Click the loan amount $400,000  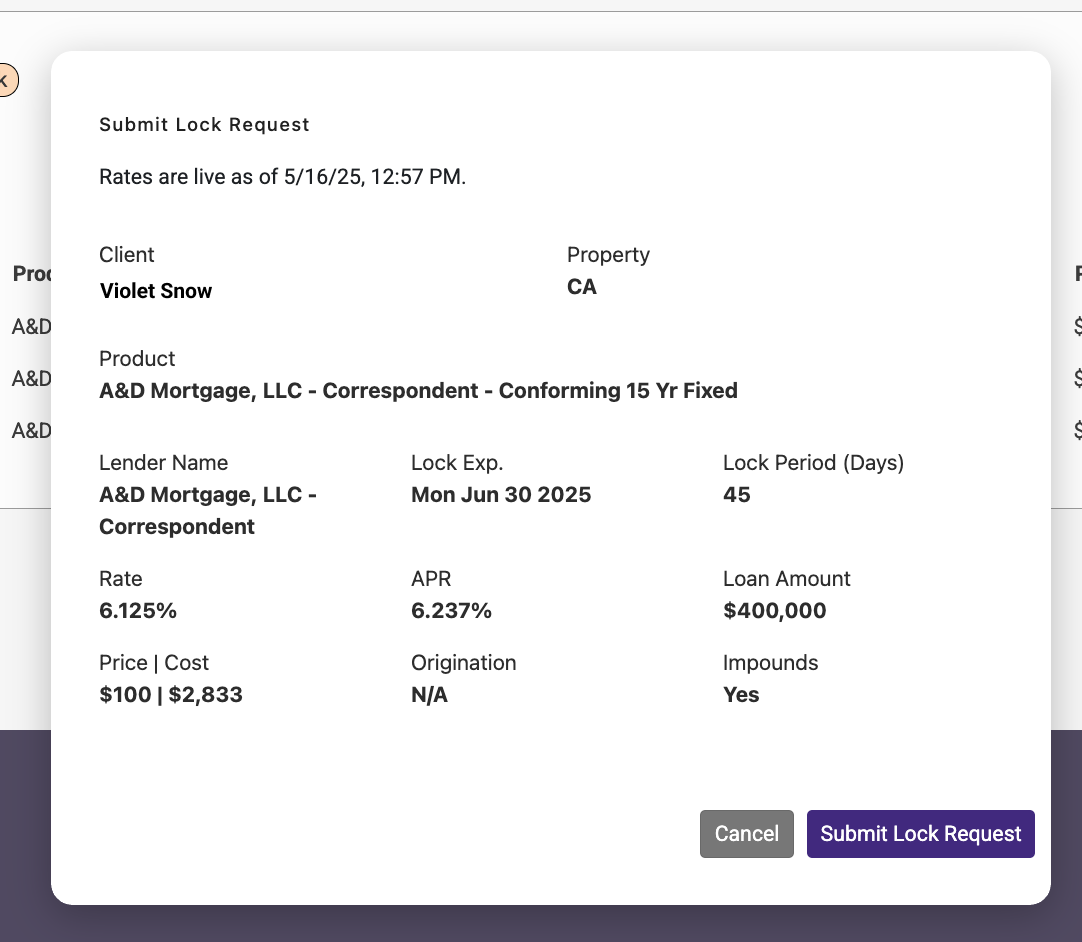774,611
